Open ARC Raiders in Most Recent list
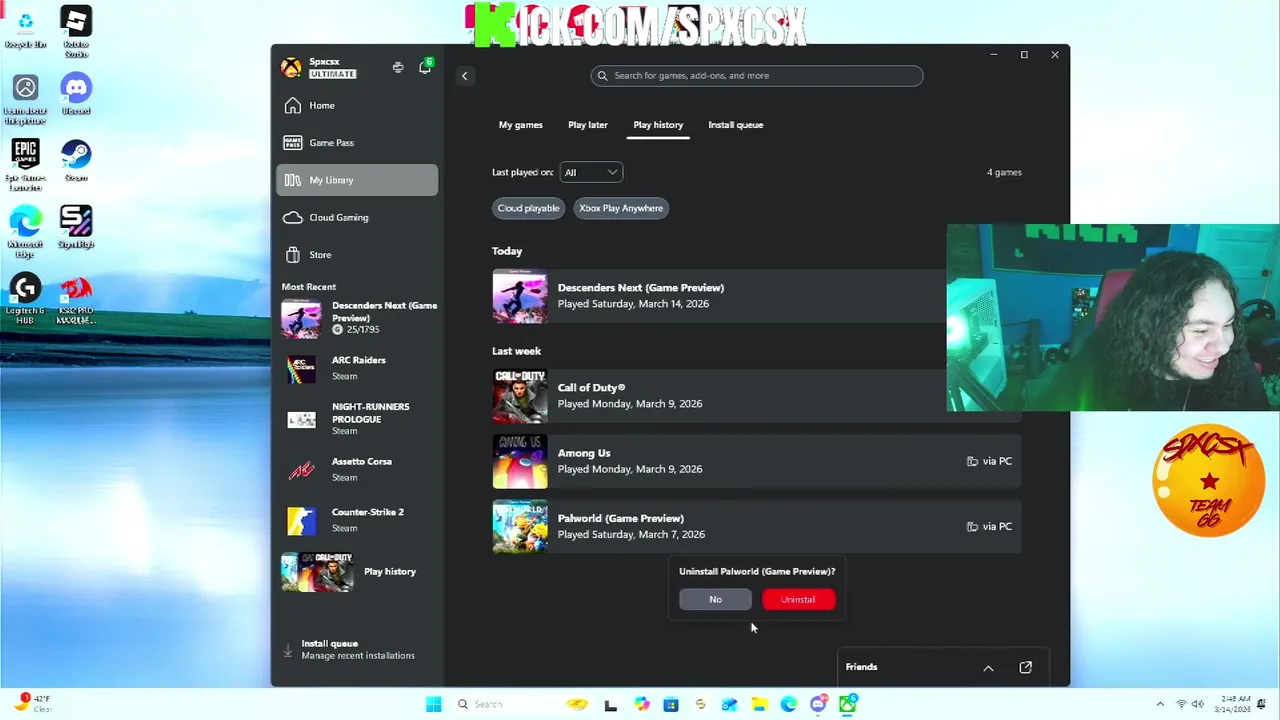The width and height of the screenshot is (1280, 720). click(x=359, y=368)
